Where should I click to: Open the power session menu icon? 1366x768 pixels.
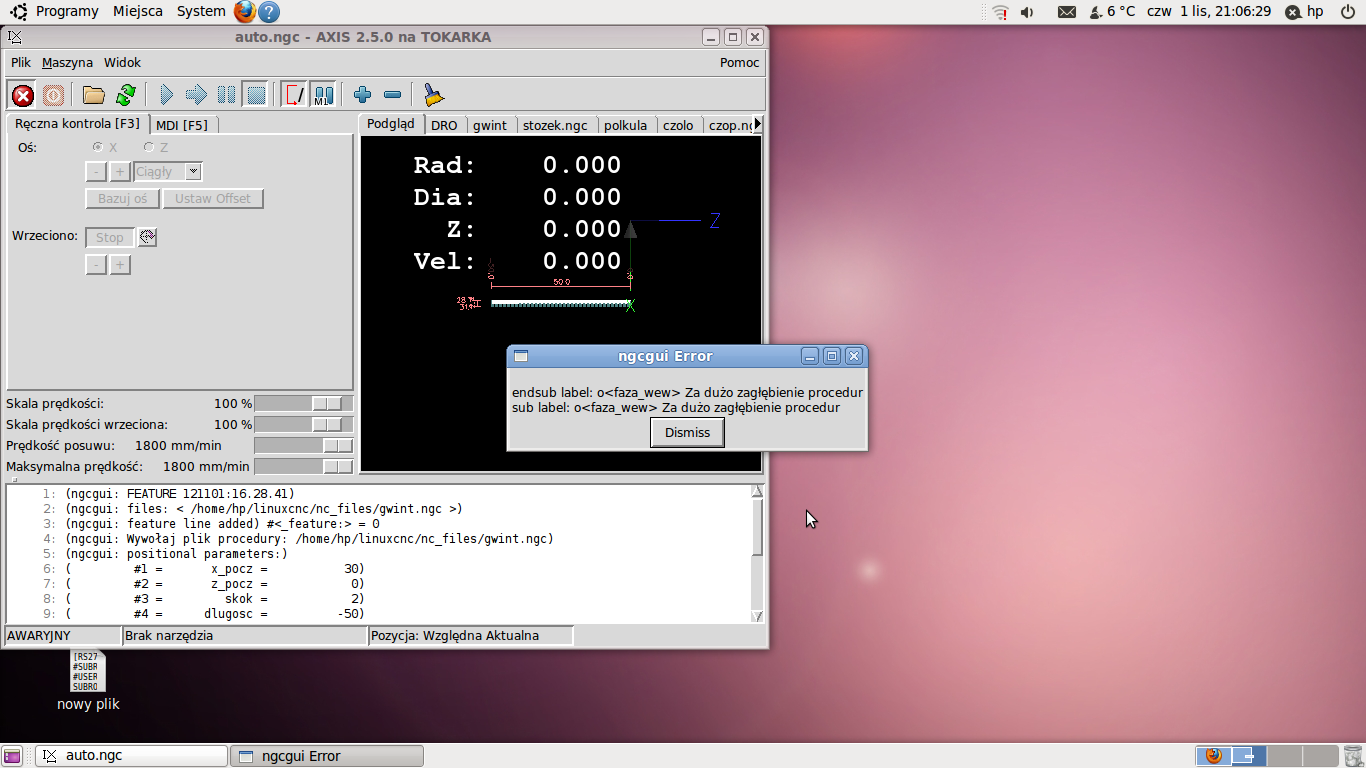click(1346, 12)
